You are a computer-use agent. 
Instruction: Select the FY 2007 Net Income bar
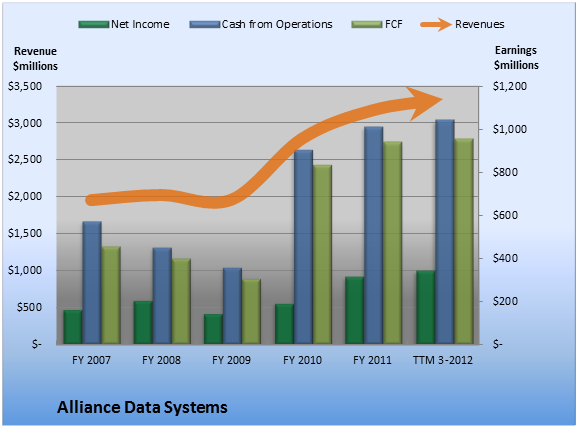pos(72,327)
